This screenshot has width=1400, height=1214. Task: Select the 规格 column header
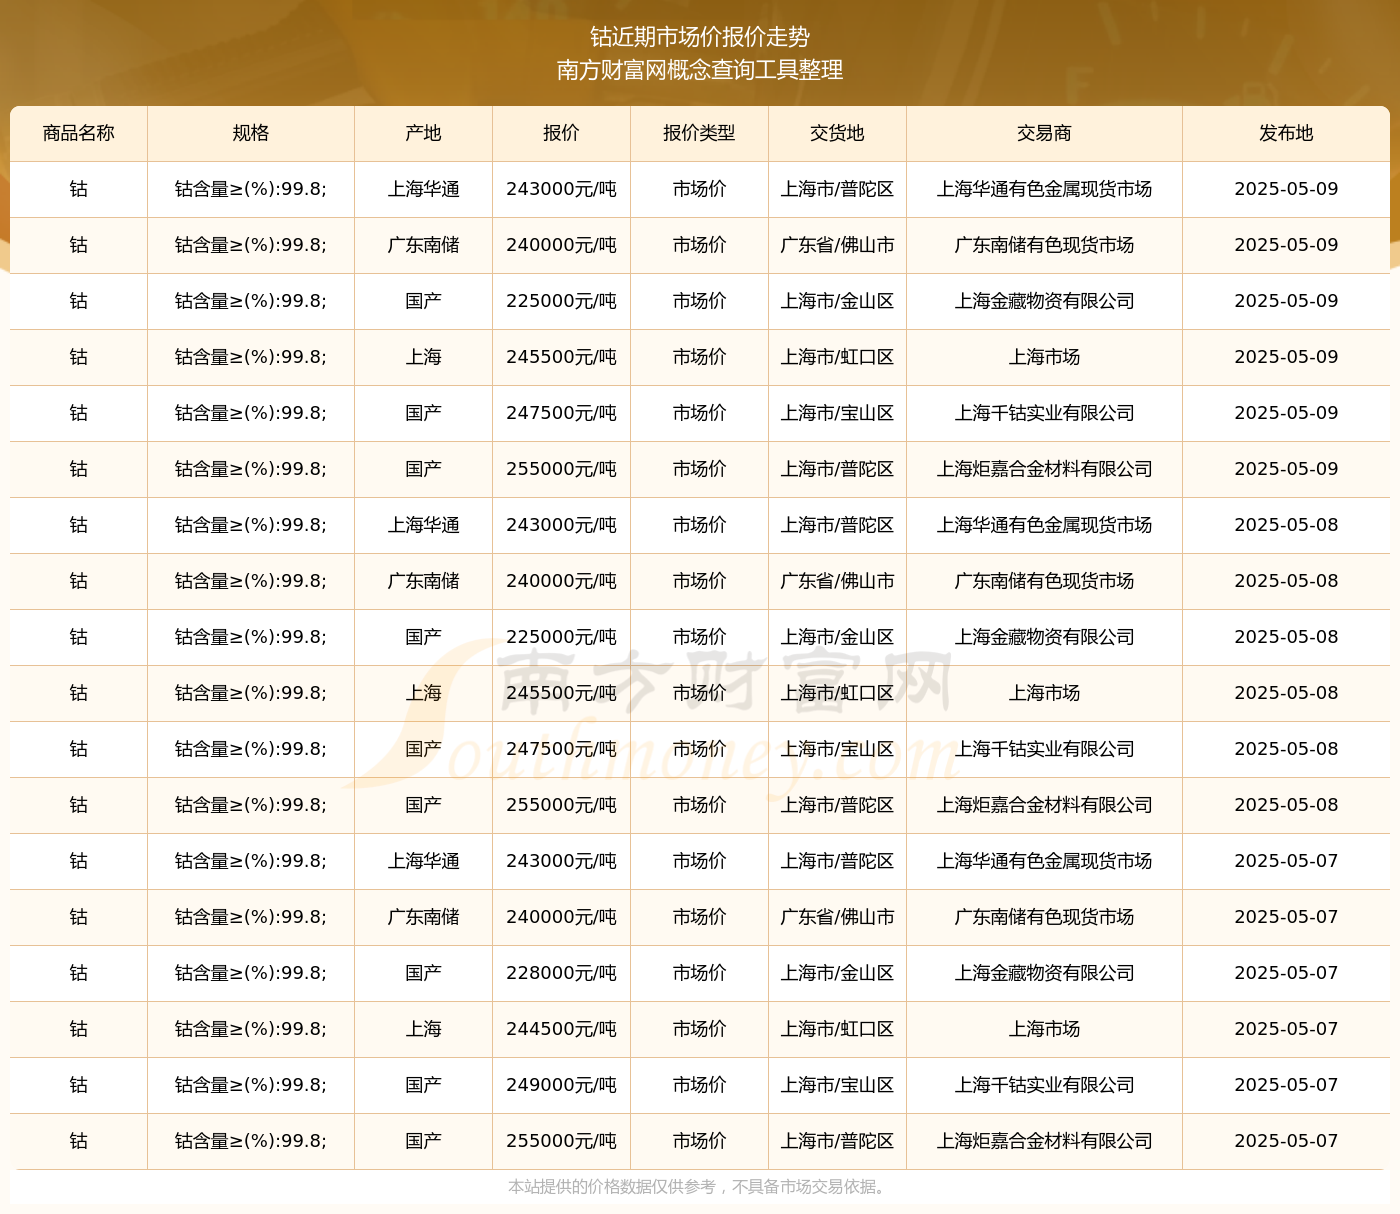(x=251, y=133)
